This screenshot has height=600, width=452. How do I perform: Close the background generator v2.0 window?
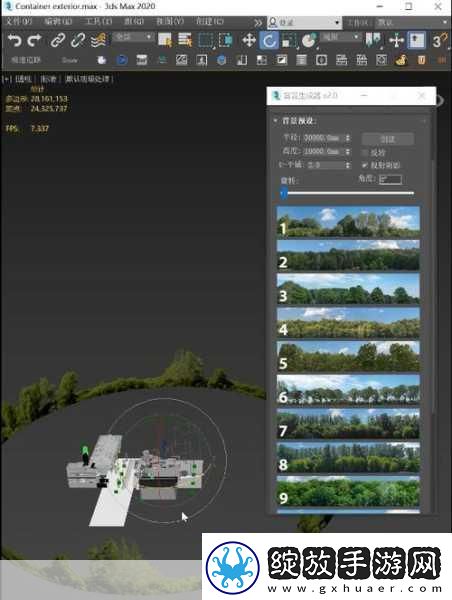[421, 95]
